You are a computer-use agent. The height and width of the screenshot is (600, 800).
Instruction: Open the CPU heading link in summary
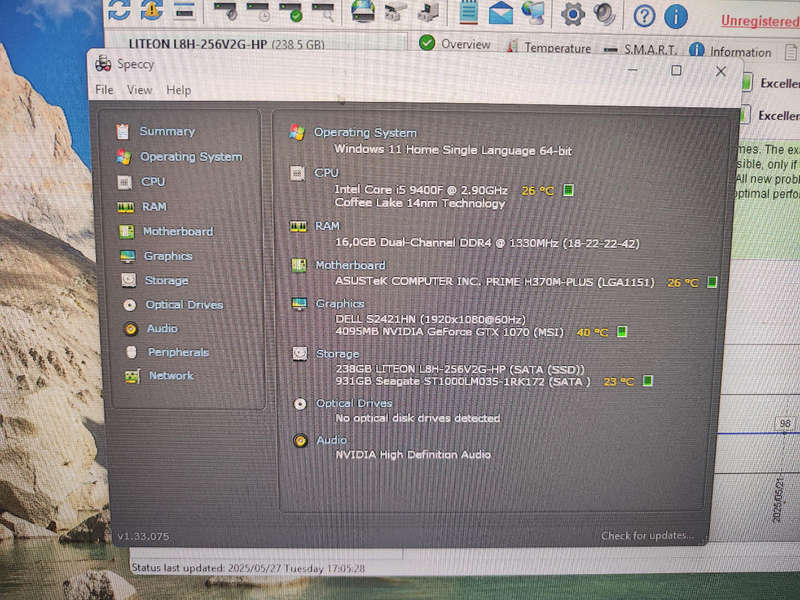point(326,173)
